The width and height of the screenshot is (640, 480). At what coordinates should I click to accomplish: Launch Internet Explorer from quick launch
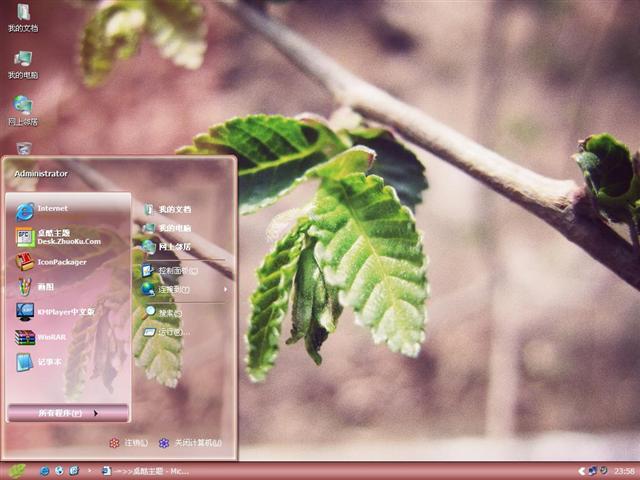(x=44, y=471)
